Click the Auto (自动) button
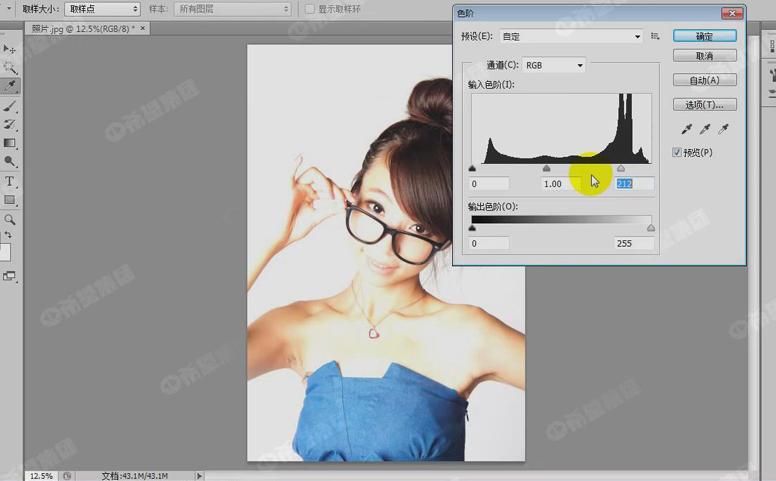 [704, 80]
